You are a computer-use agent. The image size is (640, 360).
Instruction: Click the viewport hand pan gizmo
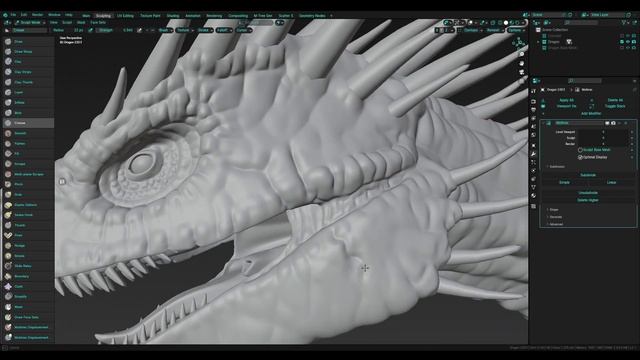[x=522, y=63]
